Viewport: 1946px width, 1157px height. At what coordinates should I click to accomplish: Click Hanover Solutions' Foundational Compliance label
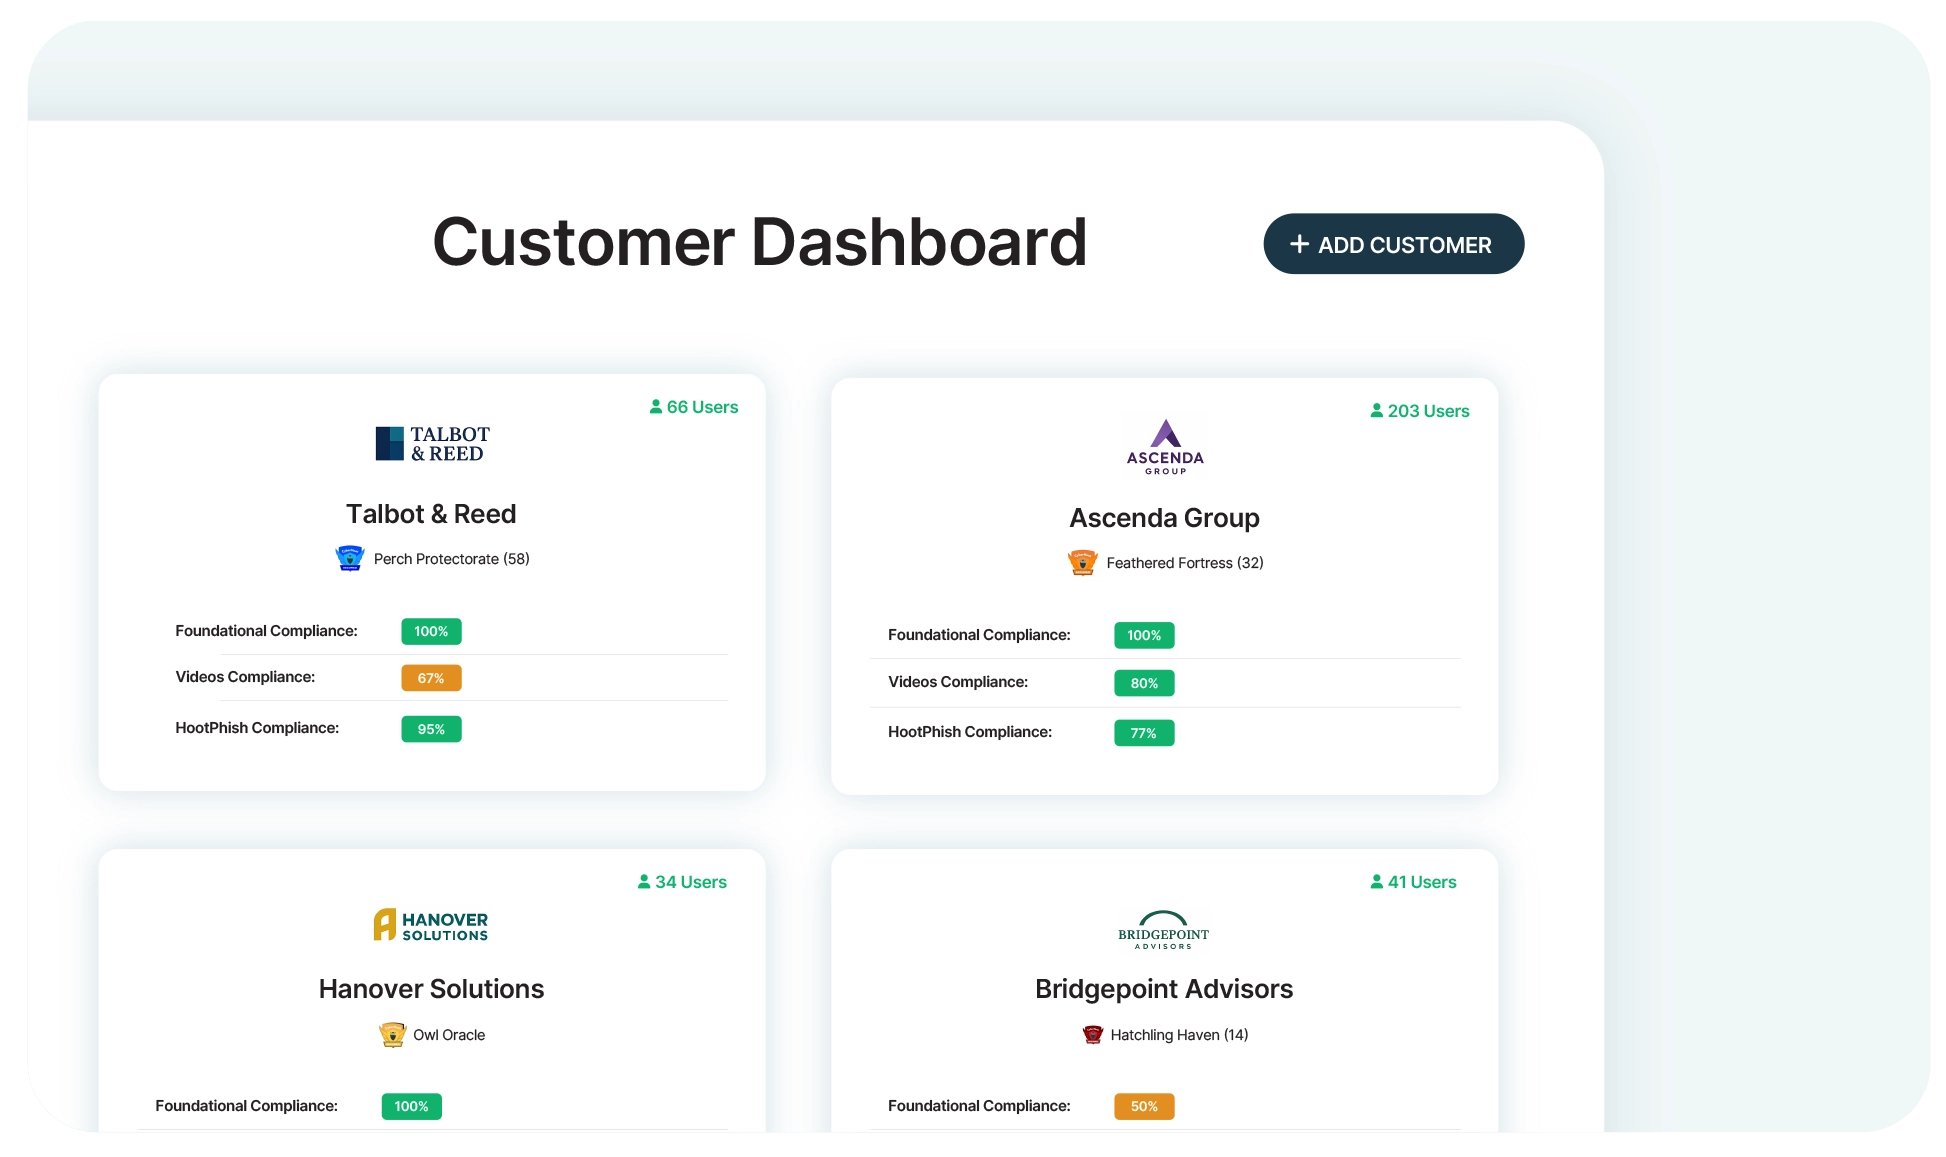(x=246, y=1106)
